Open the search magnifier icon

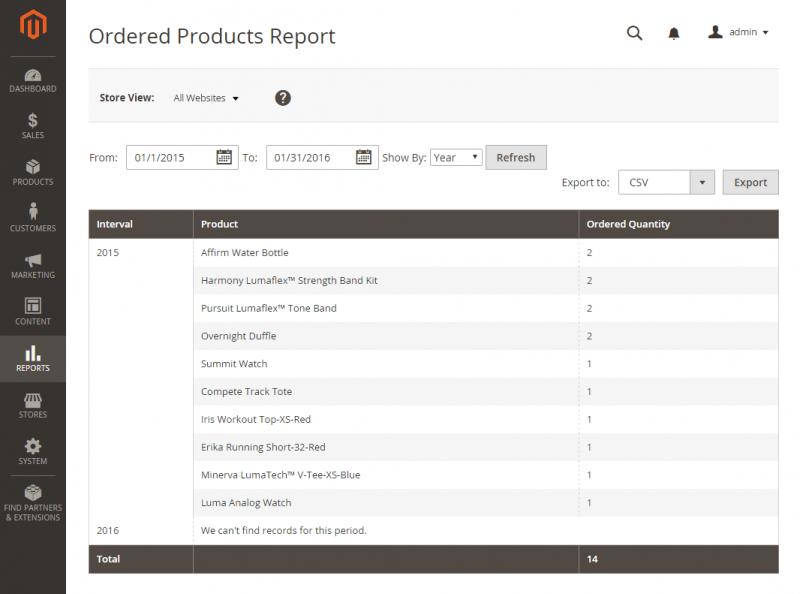pyautogui.click(x=634, y=33)
